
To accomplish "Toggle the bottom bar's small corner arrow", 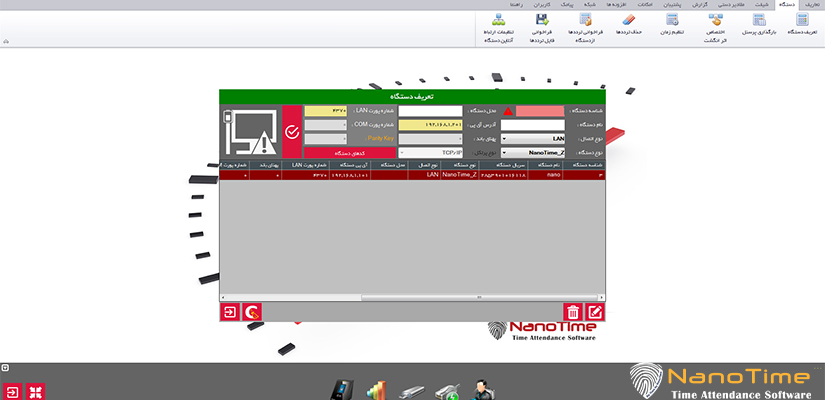I will click(5, 367).
